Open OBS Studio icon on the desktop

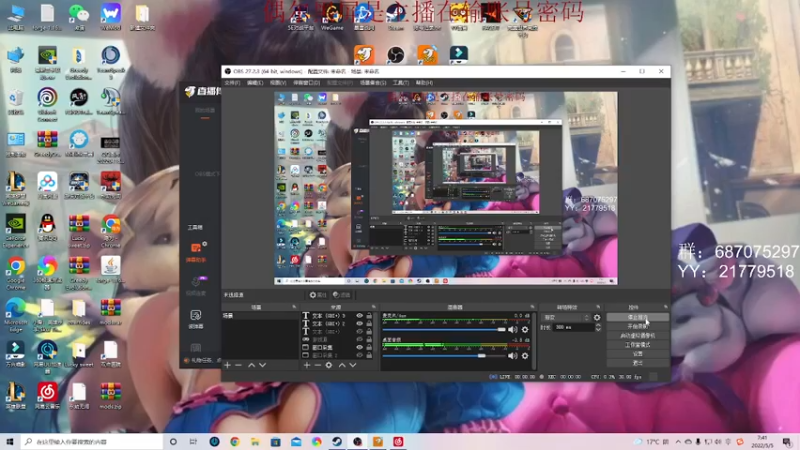(x=395, y=54)
